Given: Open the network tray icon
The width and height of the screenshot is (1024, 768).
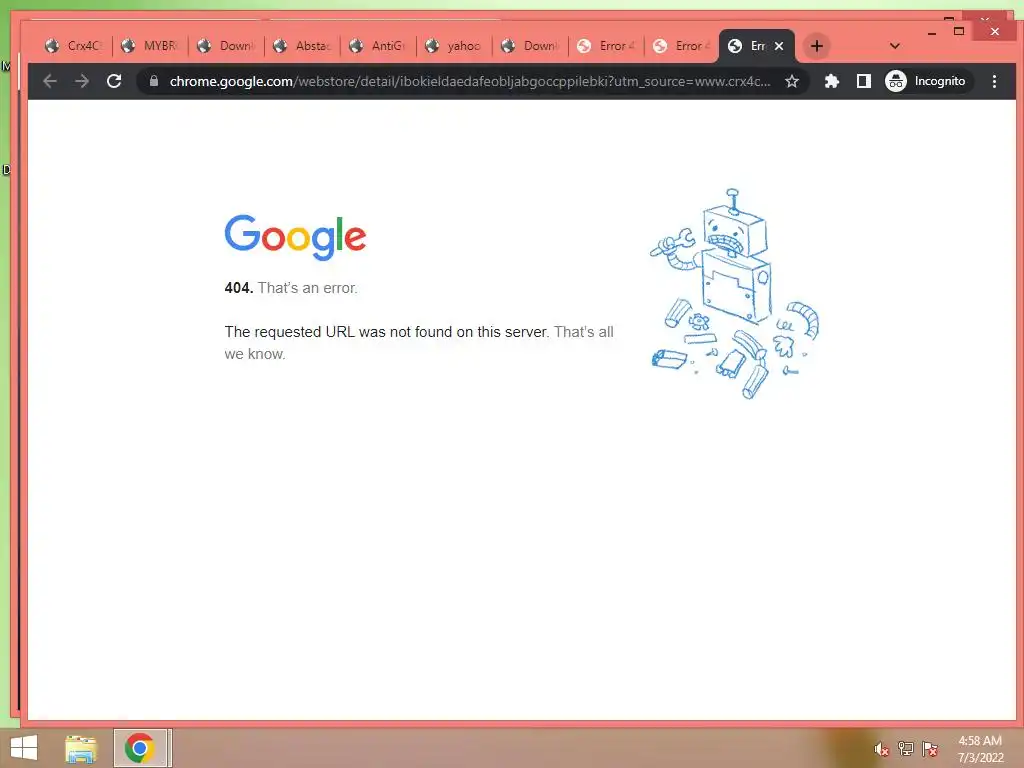Looking at the screenshot, I should [x=905, y=749].
